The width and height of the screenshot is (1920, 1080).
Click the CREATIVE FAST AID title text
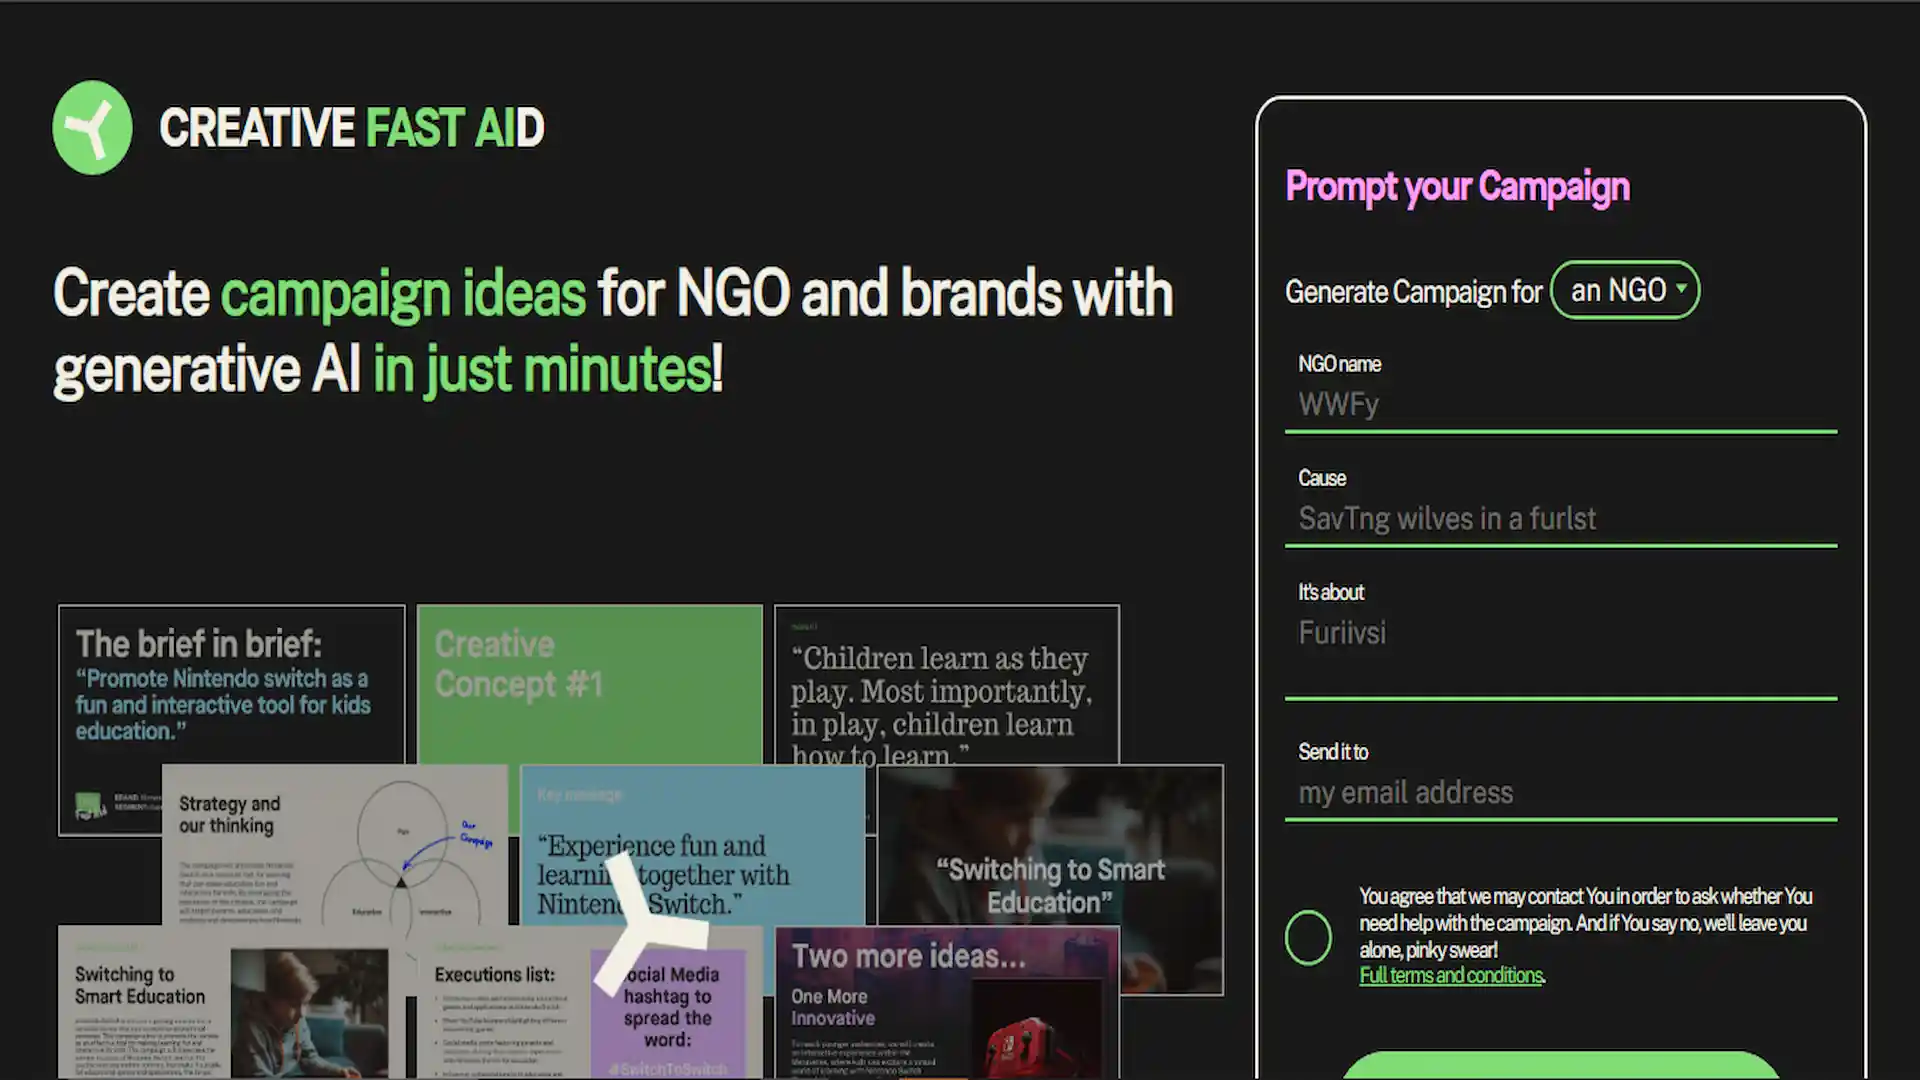point(352,128)
